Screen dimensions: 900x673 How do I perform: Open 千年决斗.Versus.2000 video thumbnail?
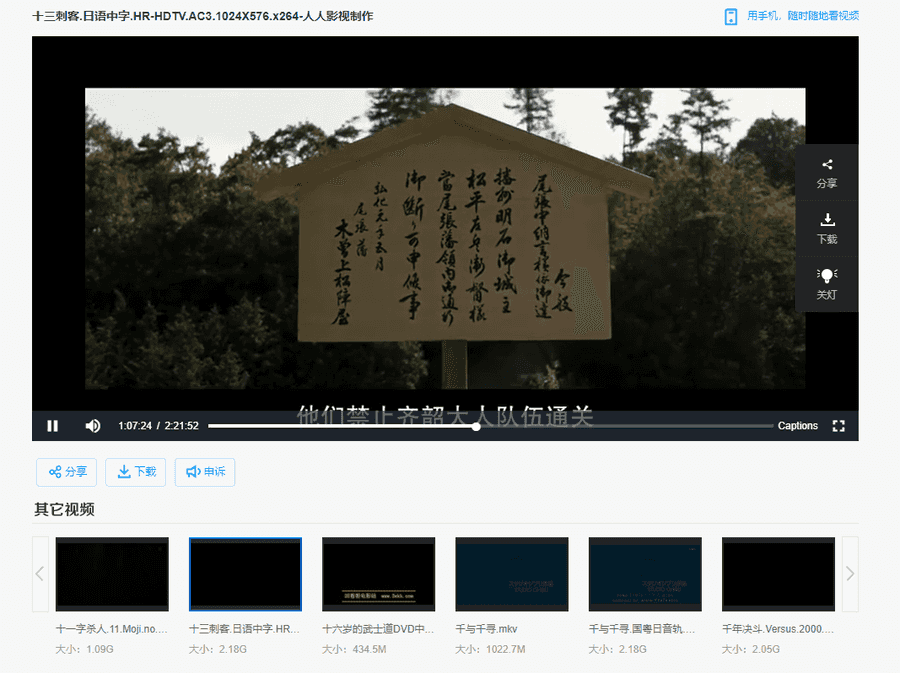pyautogui.click(x=778, y=574)
